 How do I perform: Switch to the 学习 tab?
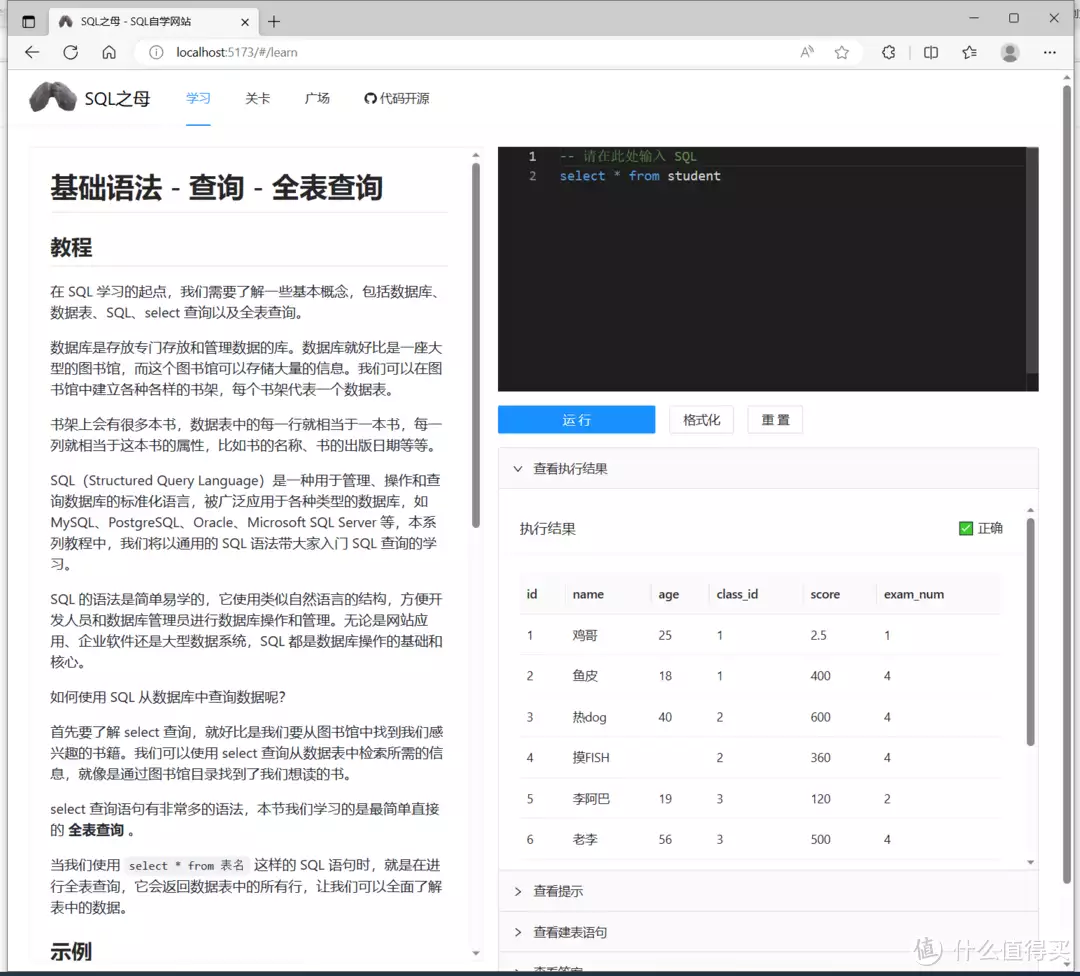click(198, 98)
